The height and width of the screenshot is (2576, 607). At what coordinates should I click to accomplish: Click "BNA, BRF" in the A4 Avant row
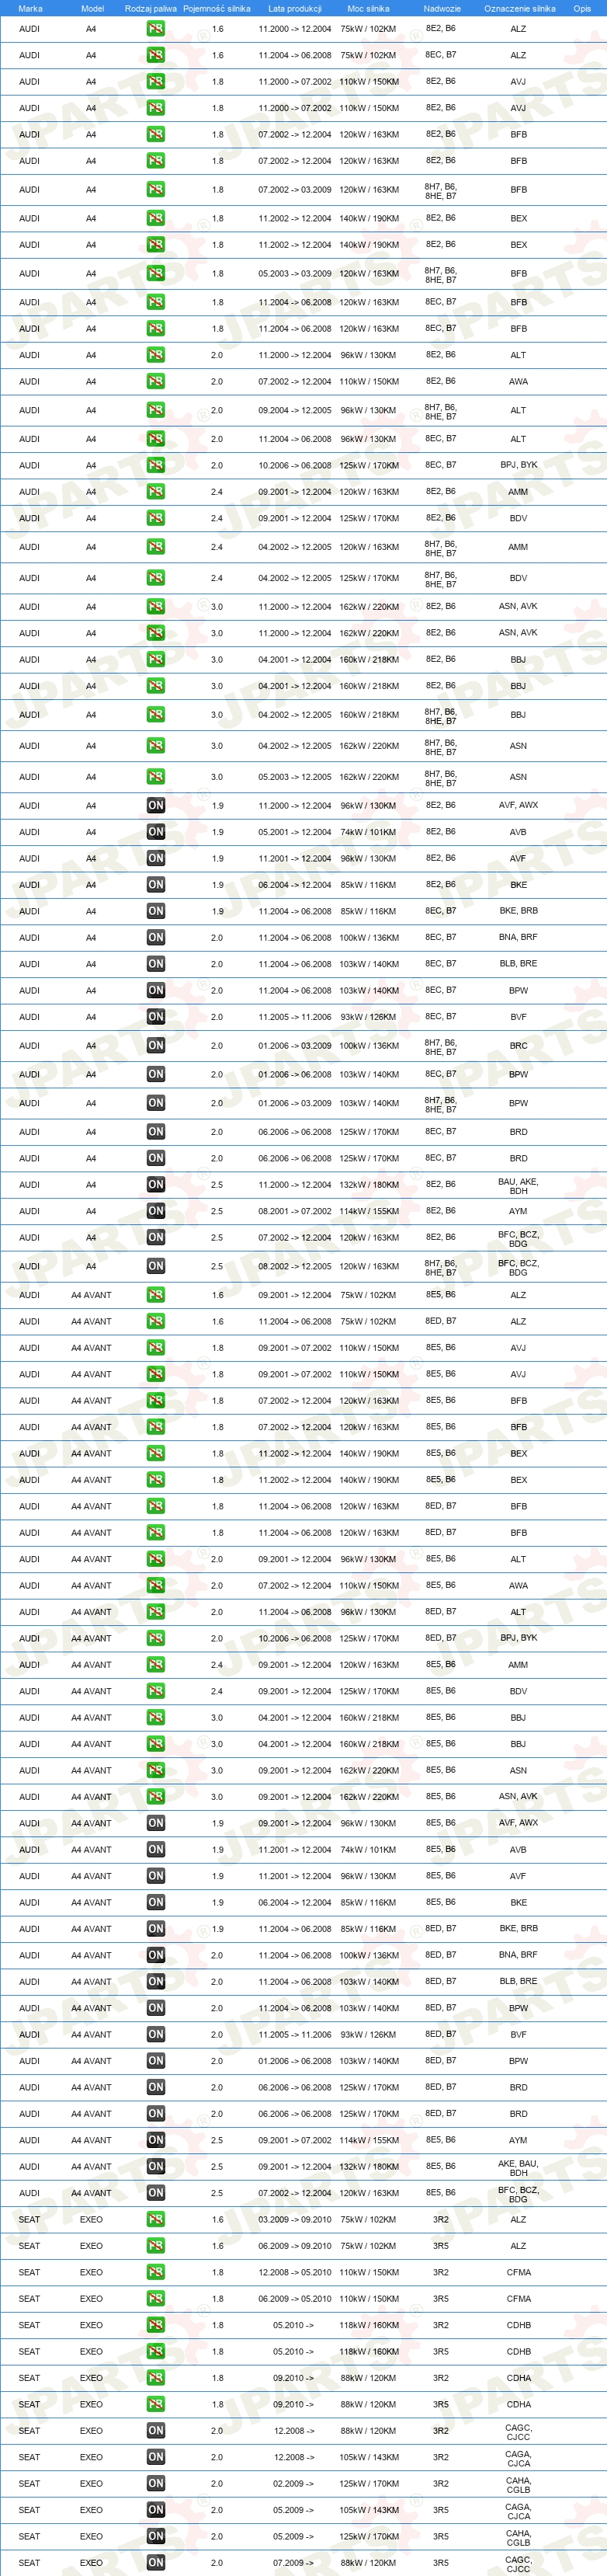[518, 1956]
